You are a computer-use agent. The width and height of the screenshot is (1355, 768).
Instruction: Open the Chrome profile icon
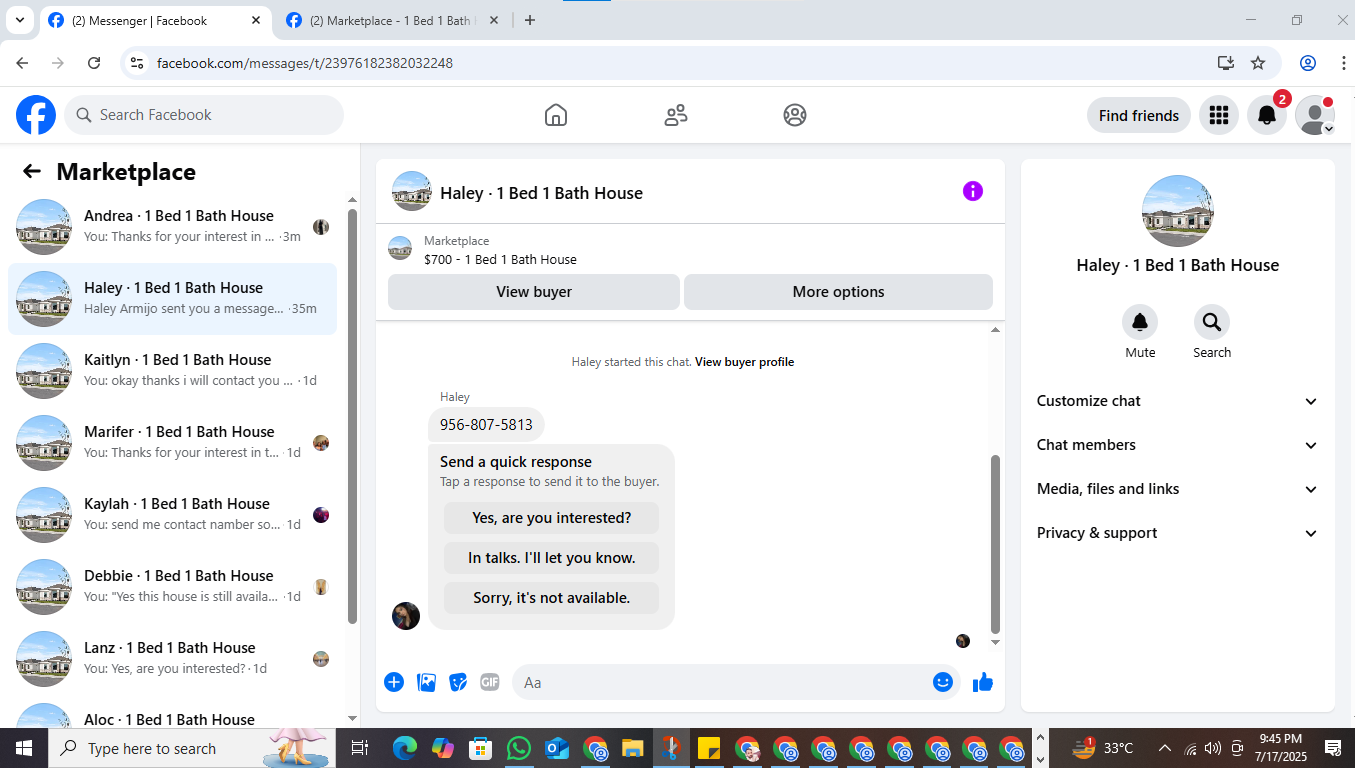tap(1308, 63)
